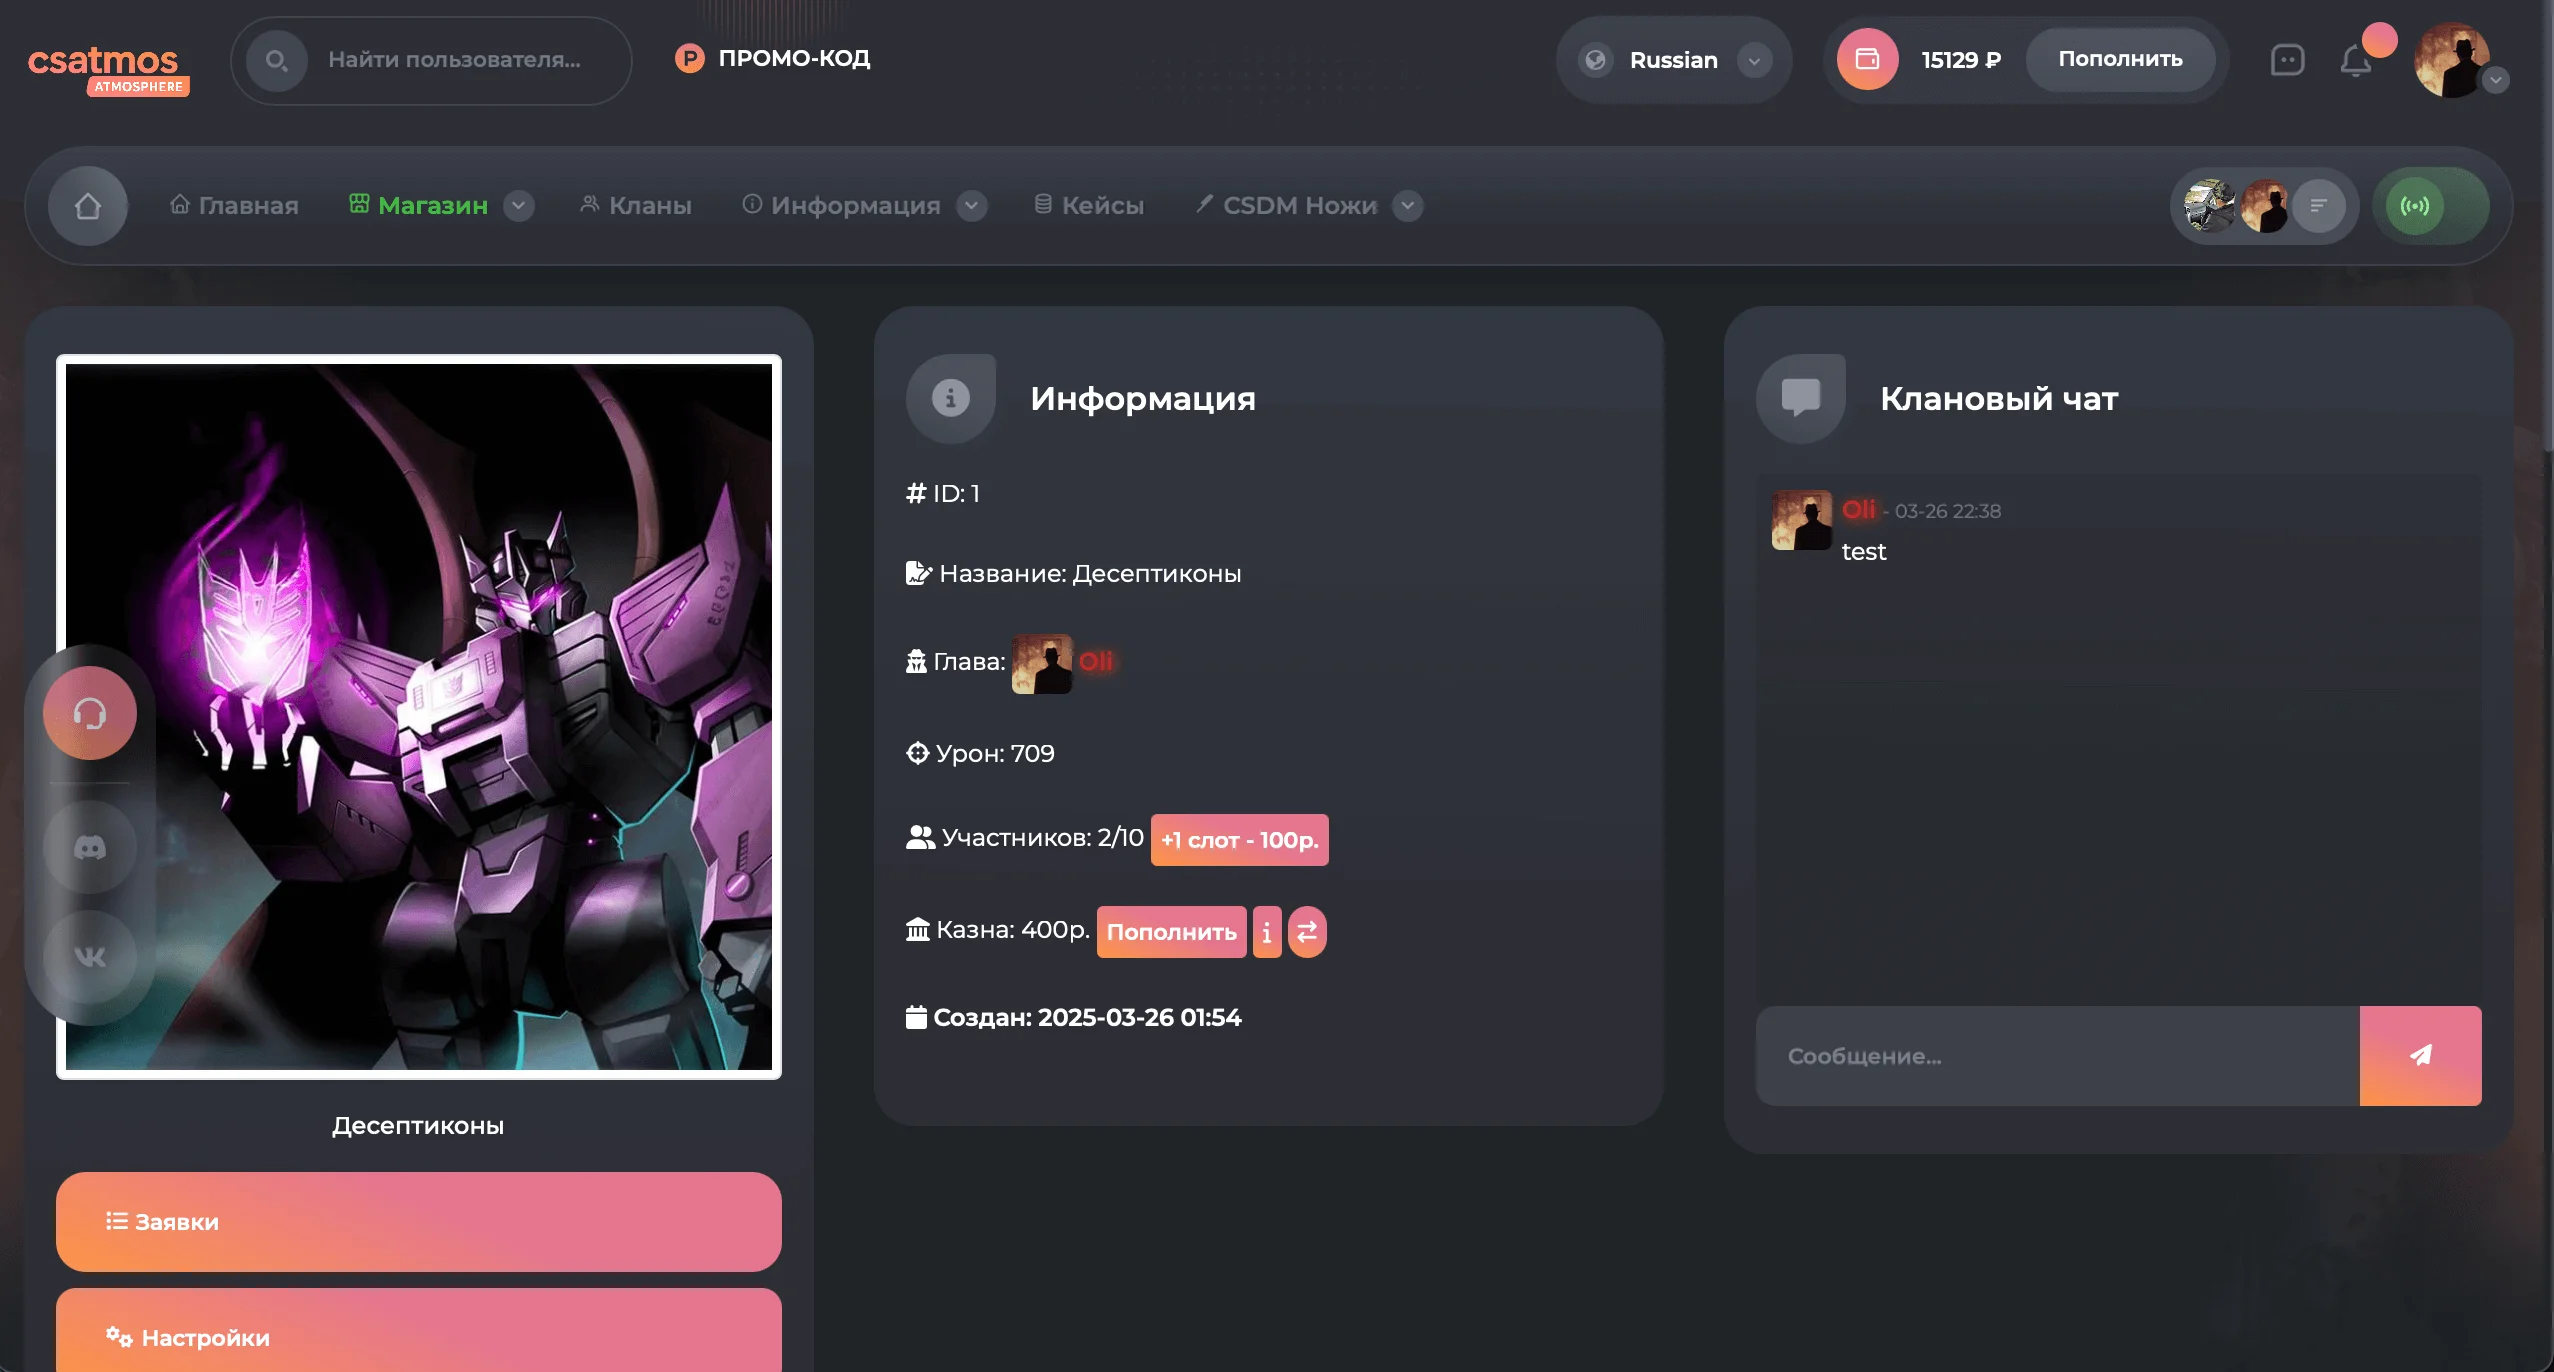Click the Клановый чат speech bubble icon
This screenshot has width=2554, height=1372.
(x=1801, y=398)
